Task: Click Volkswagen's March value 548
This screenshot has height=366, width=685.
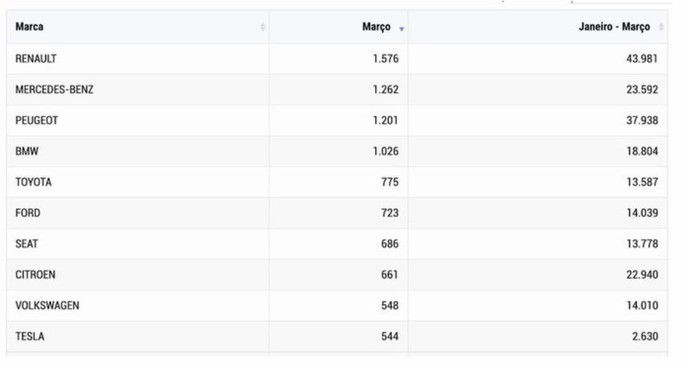Action: click(x=390, y=306)
